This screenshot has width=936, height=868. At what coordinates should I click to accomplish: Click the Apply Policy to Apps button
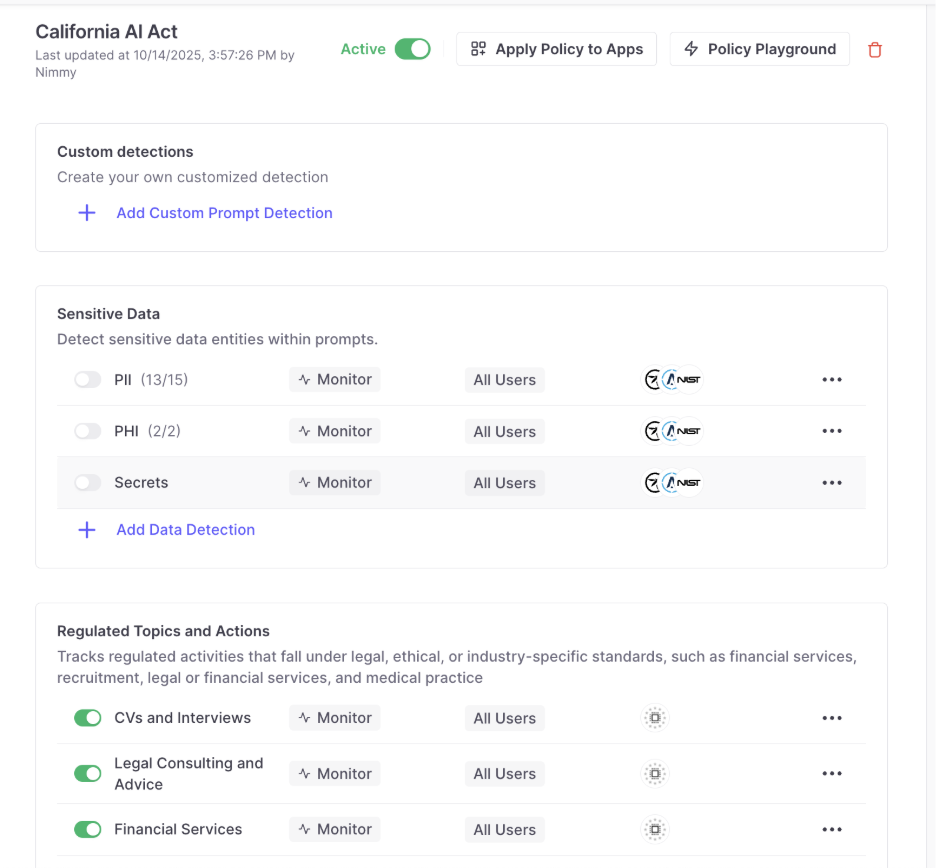pyautogui.click(x=556, y=49)
